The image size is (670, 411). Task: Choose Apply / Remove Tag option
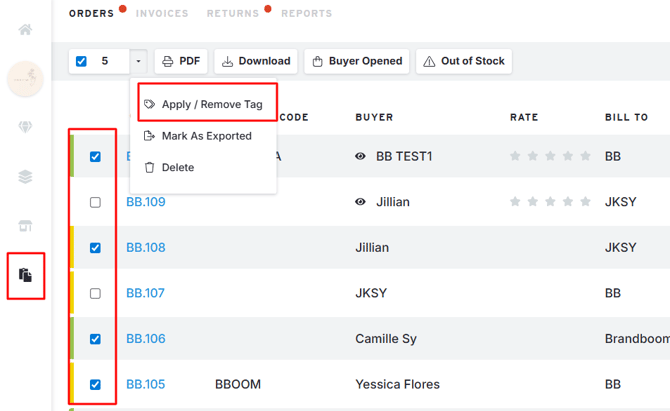coord(203,104)
